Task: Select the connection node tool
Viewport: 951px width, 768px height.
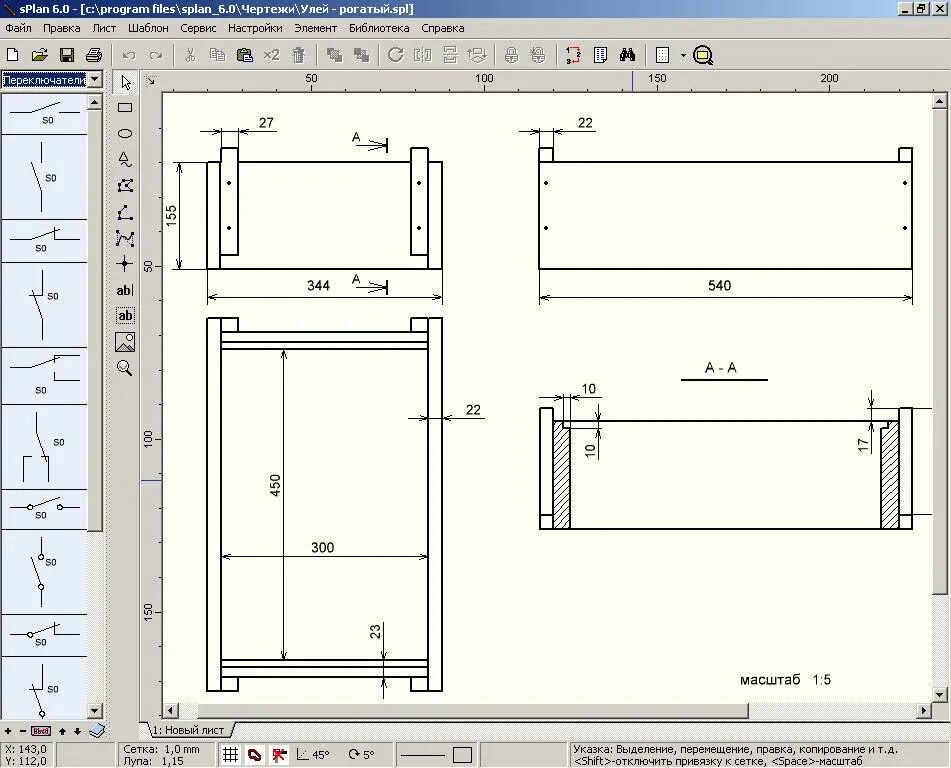Action: click(x=125, y=264)
